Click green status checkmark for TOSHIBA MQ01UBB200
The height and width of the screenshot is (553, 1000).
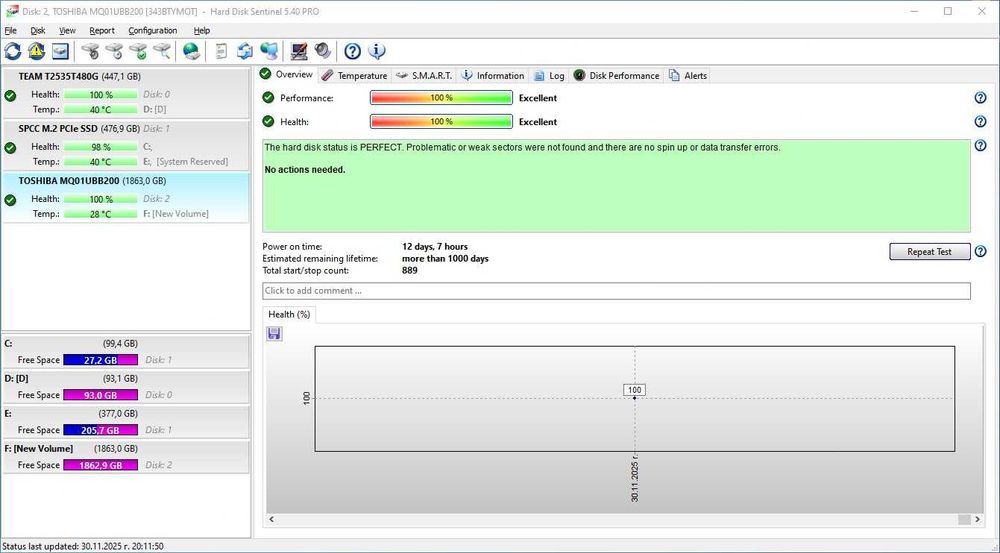click(10, 200)
